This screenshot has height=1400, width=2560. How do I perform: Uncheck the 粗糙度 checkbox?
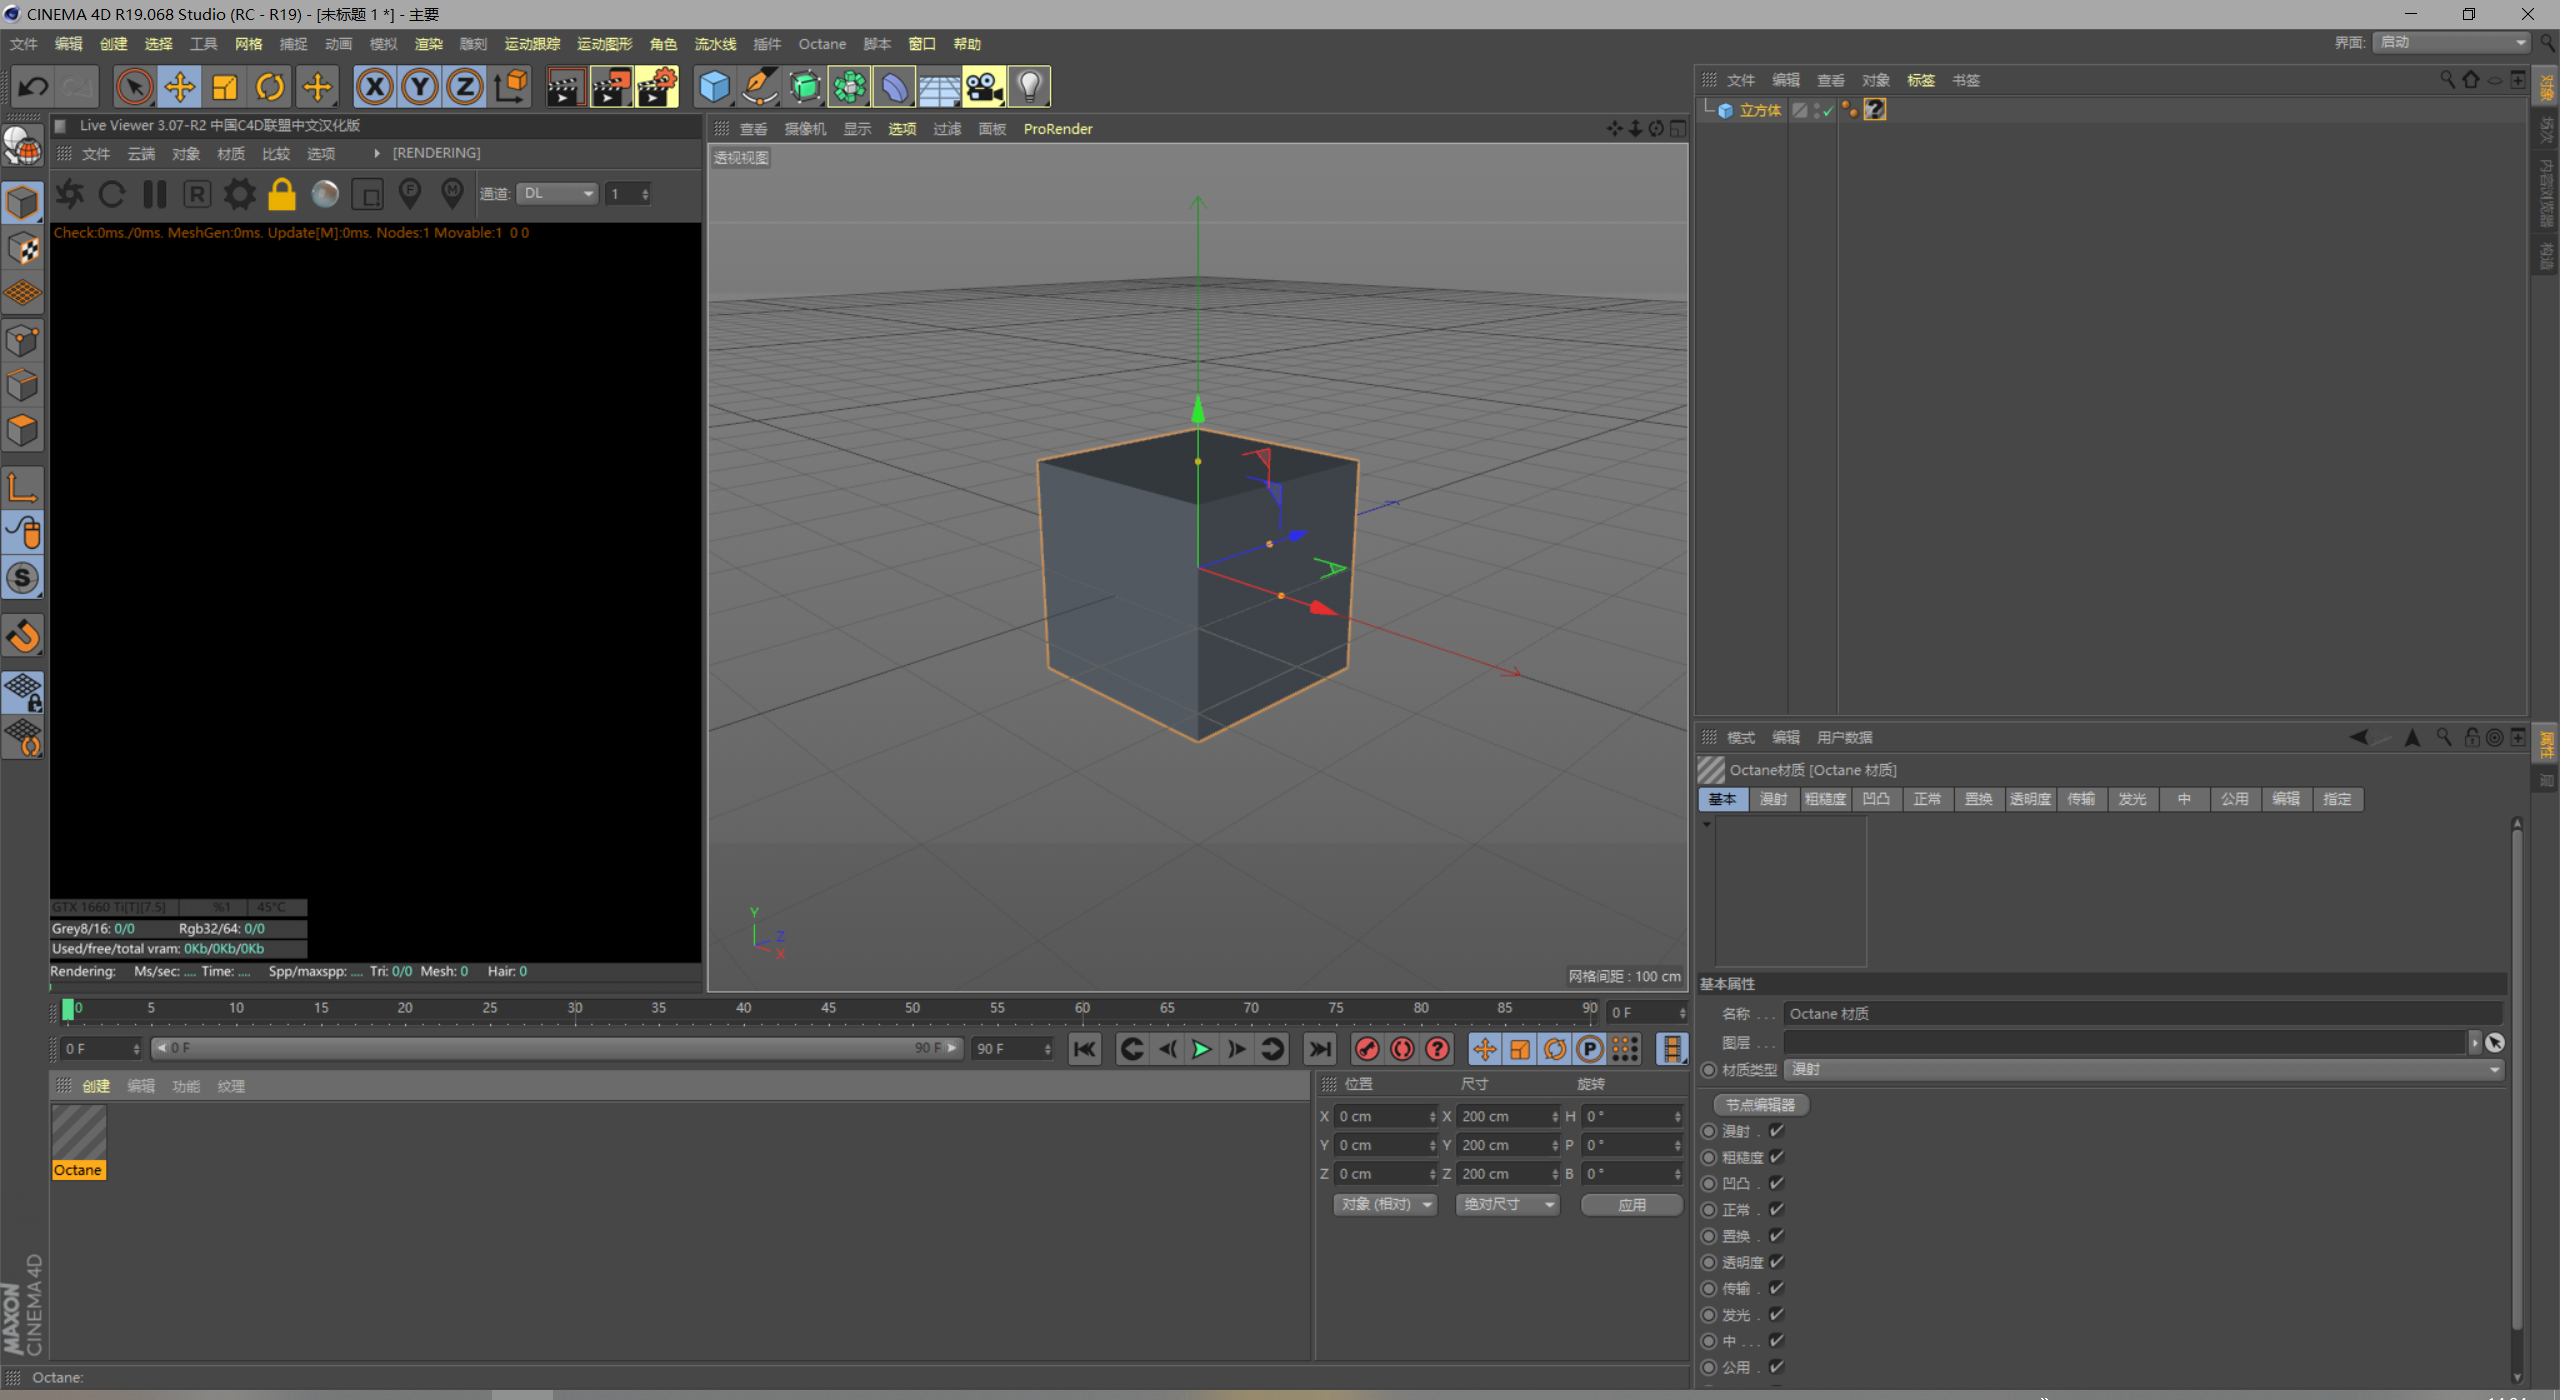[x=1777, y=1157]
